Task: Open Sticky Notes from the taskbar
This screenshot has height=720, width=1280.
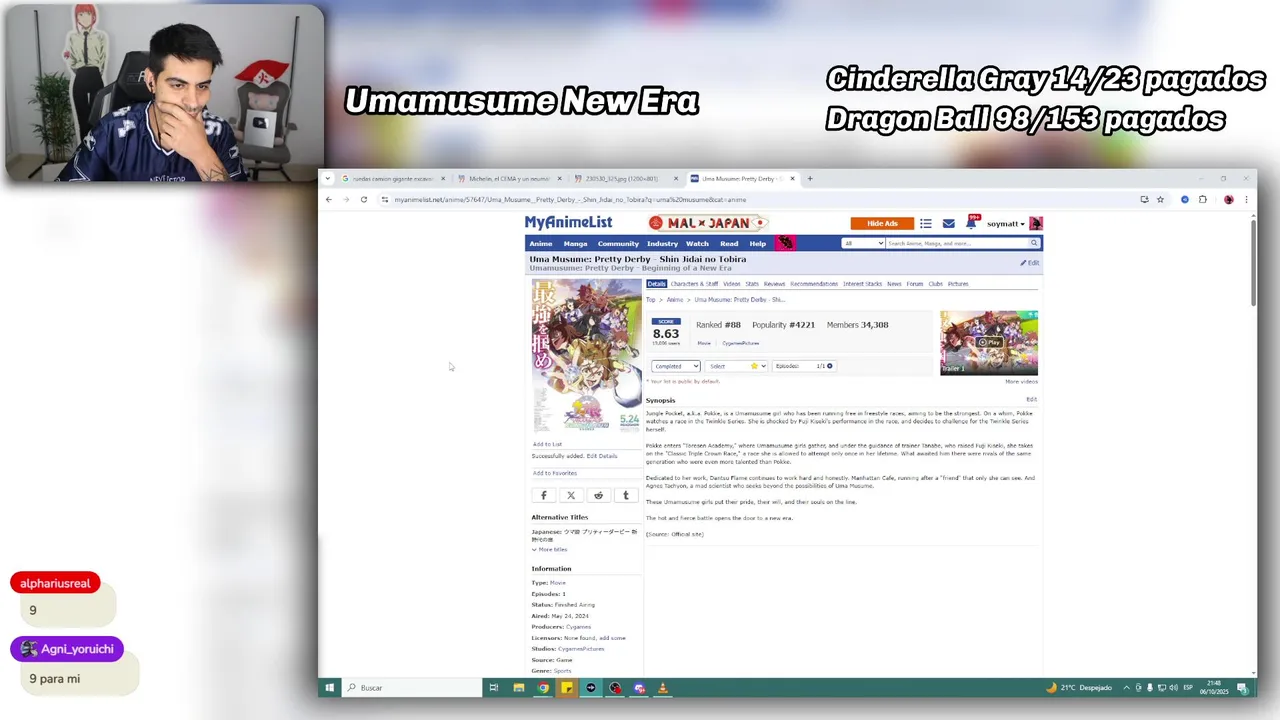Action: 567,688
